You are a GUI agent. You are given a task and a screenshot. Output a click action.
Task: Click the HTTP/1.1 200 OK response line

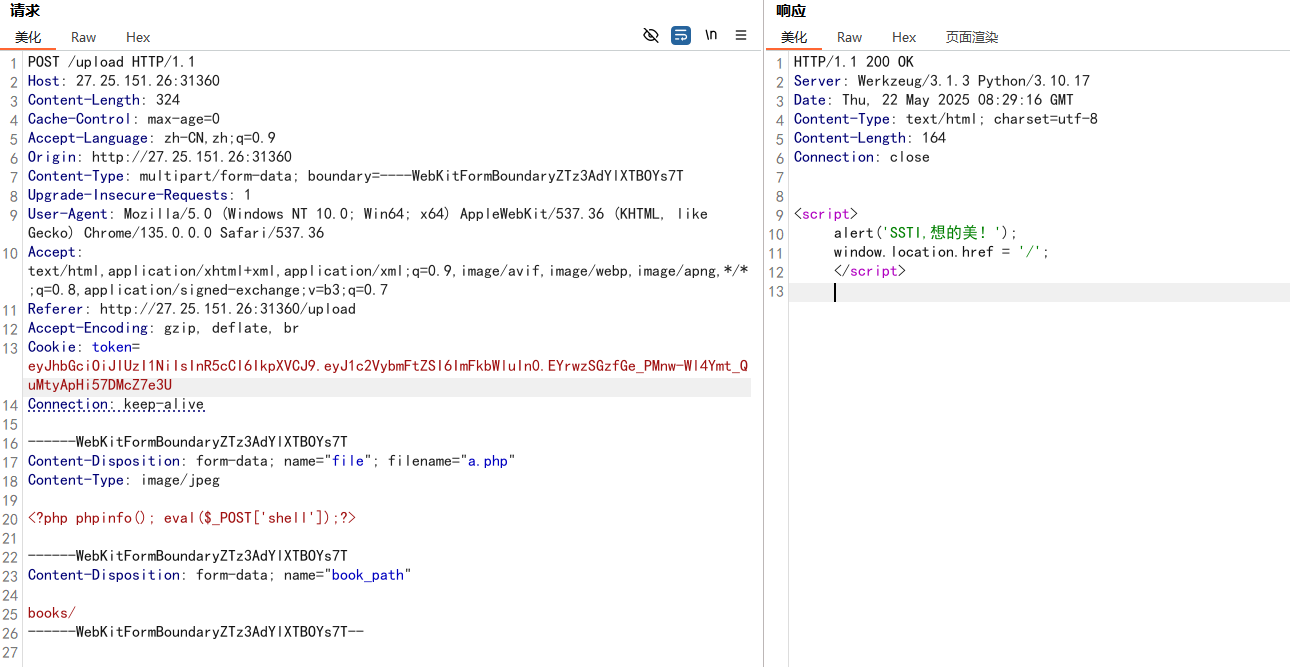854,62
